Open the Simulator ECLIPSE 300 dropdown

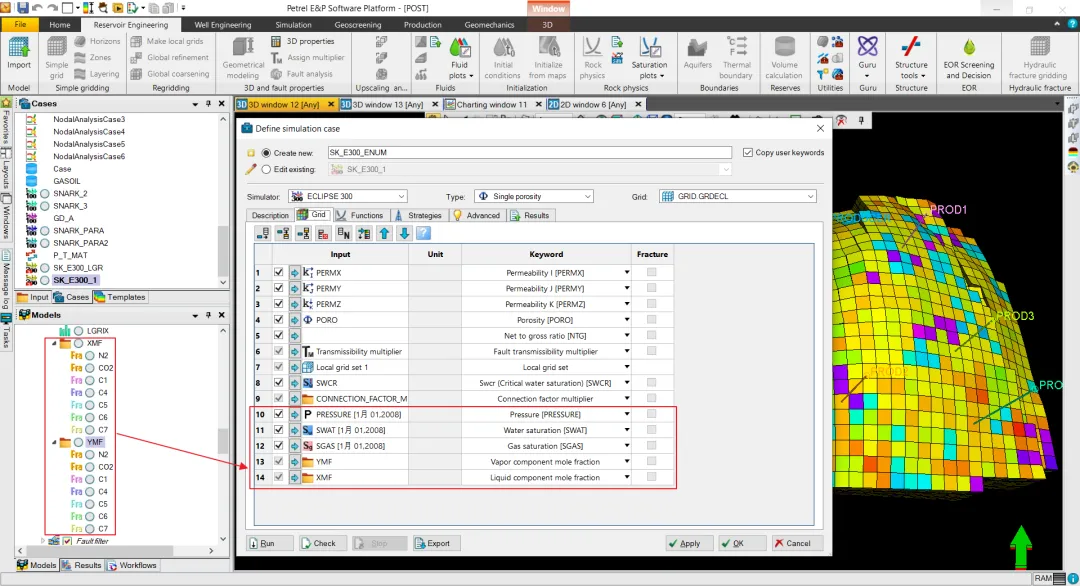click(349, 196)
